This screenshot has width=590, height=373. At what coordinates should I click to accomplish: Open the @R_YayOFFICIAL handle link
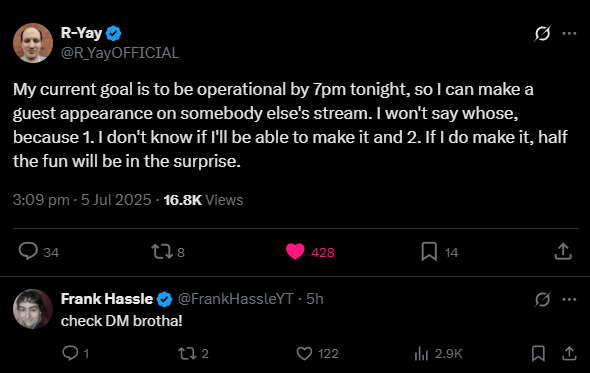[x=120, y=53]
